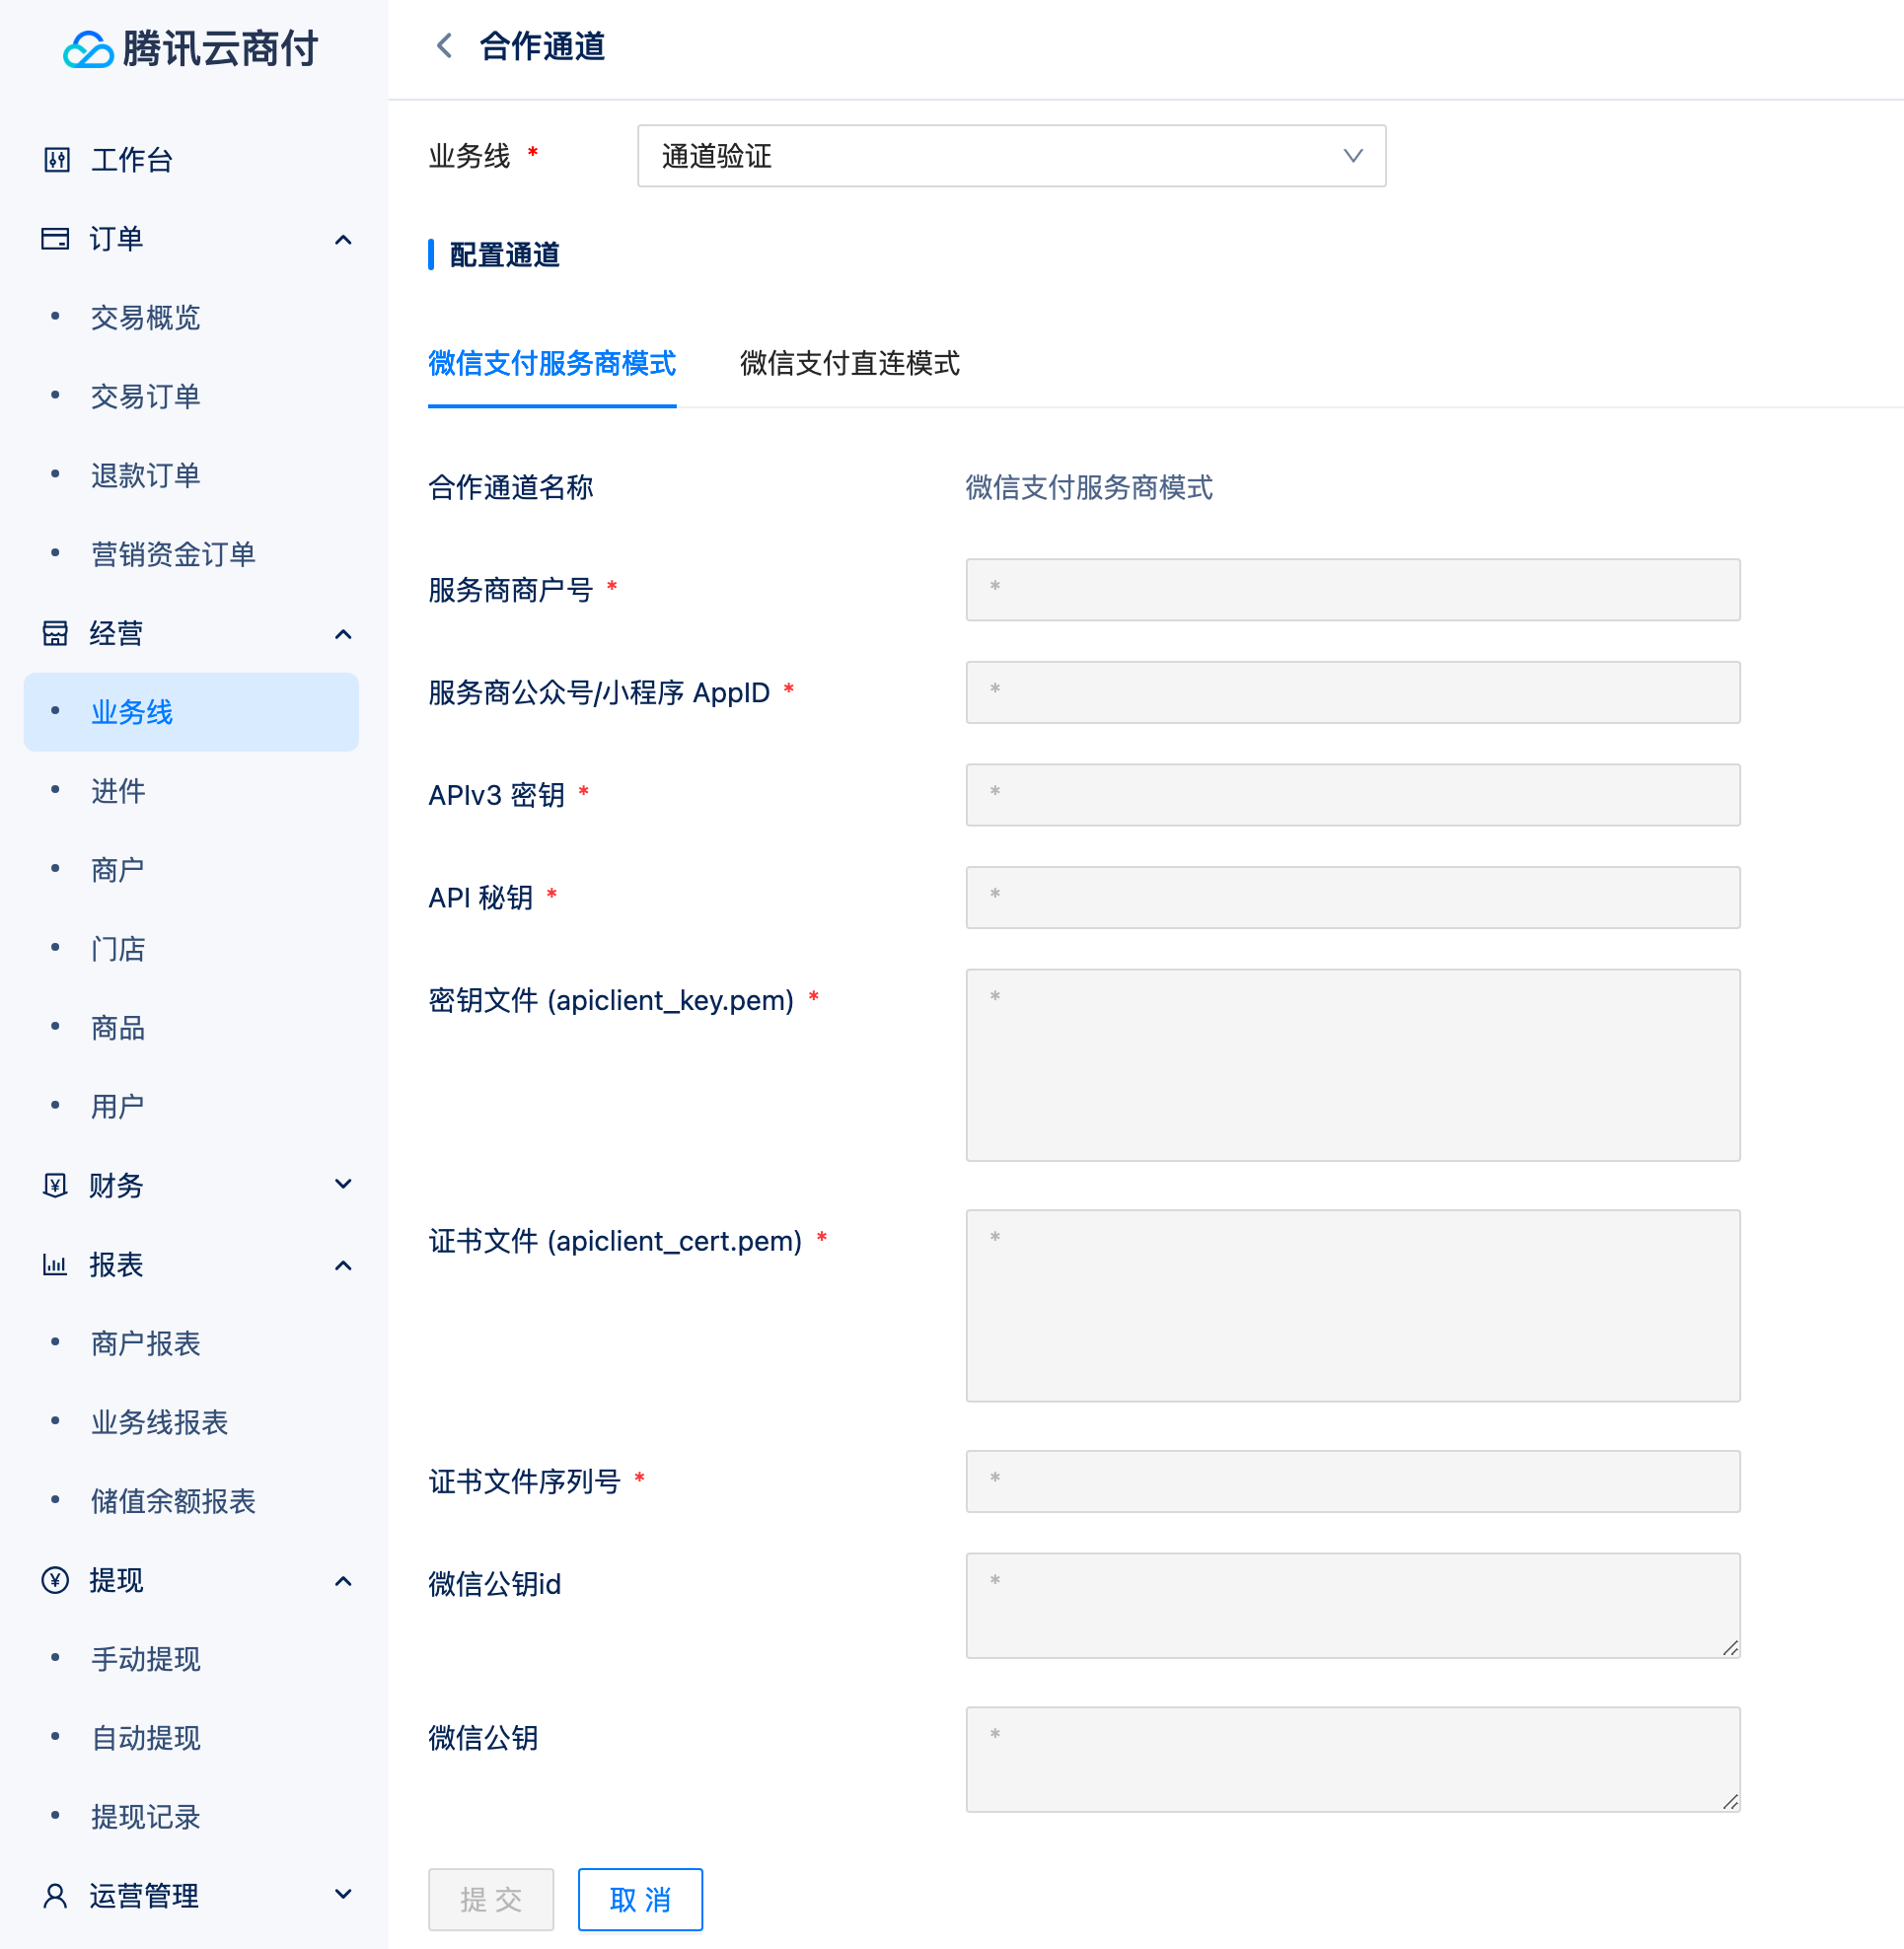The width and height of the screenshot is (1904, 1949).
Task: Click the 运营管理 person icon
Action: [55, 1895]
